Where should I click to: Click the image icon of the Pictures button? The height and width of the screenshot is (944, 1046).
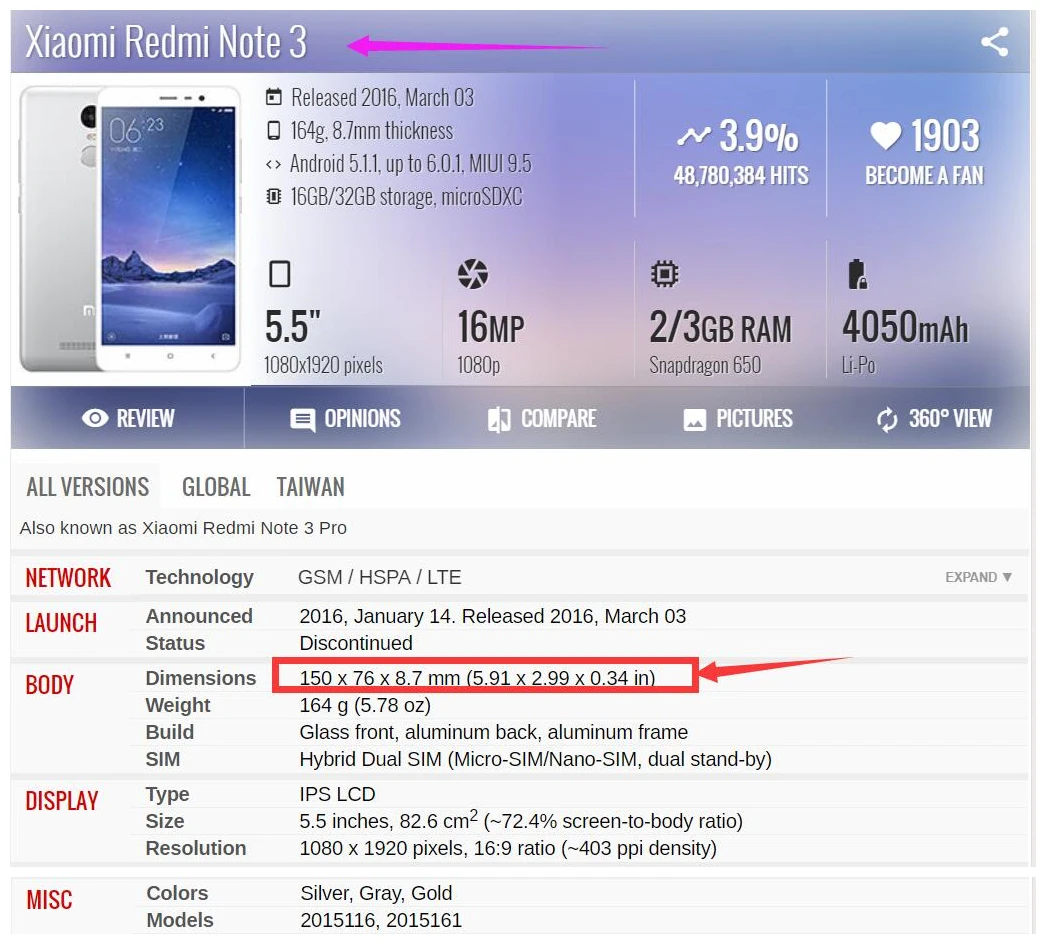694,420
